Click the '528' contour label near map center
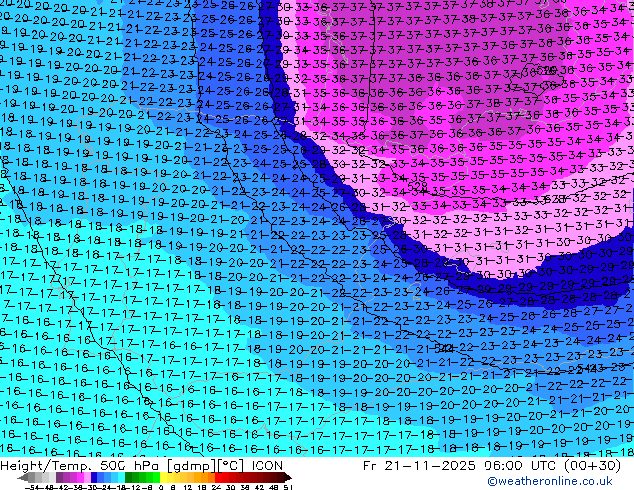Image resolution: width=634 pixels, height=490 pixels. tap(418, 186)
